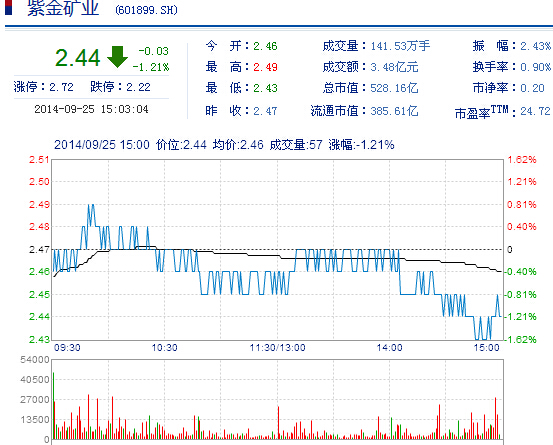
Task: Click the stock name 紫金矿业
Action: point(63,8)
